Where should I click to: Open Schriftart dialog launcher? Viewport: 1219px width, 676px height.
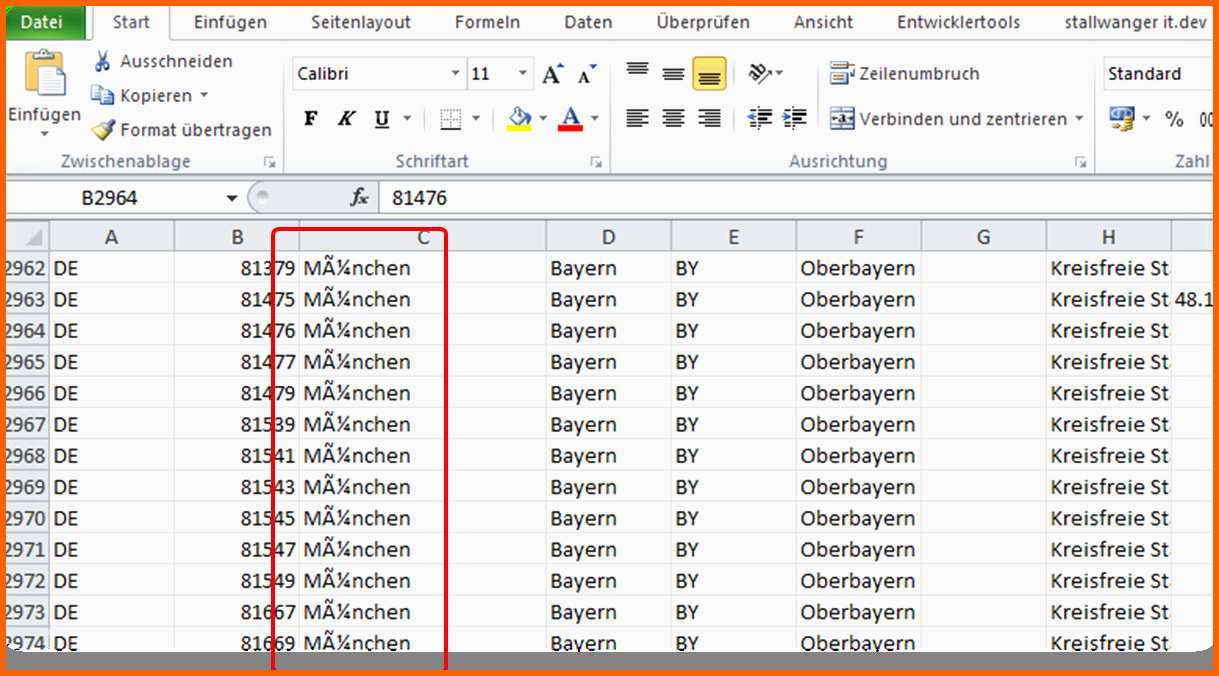tap(596, 162)
